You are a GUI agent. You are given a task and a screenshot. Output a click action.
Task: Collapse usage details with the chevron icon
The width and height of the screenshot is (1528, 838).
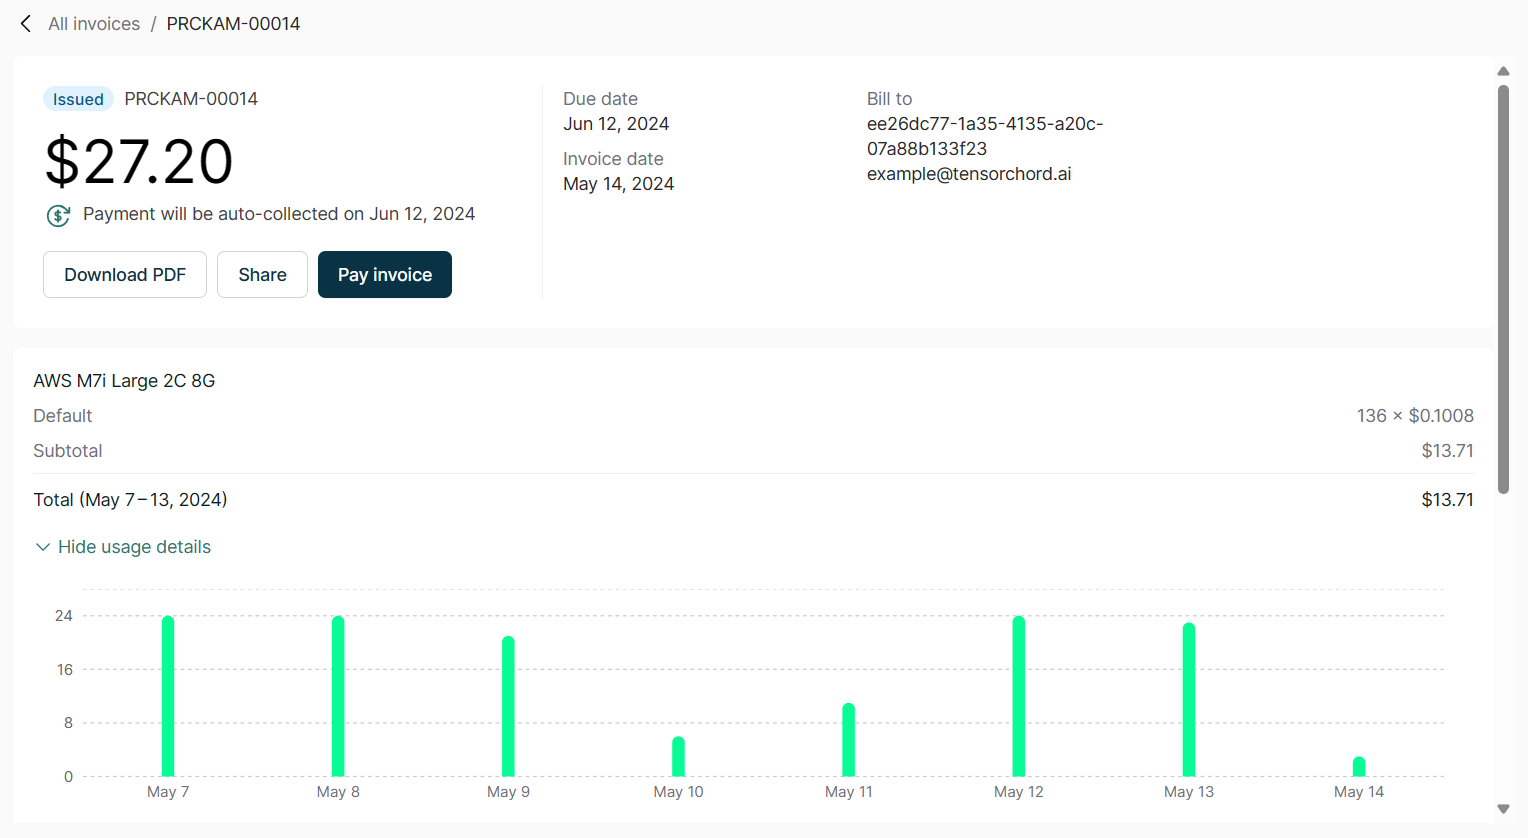click(x=42, y=547)
